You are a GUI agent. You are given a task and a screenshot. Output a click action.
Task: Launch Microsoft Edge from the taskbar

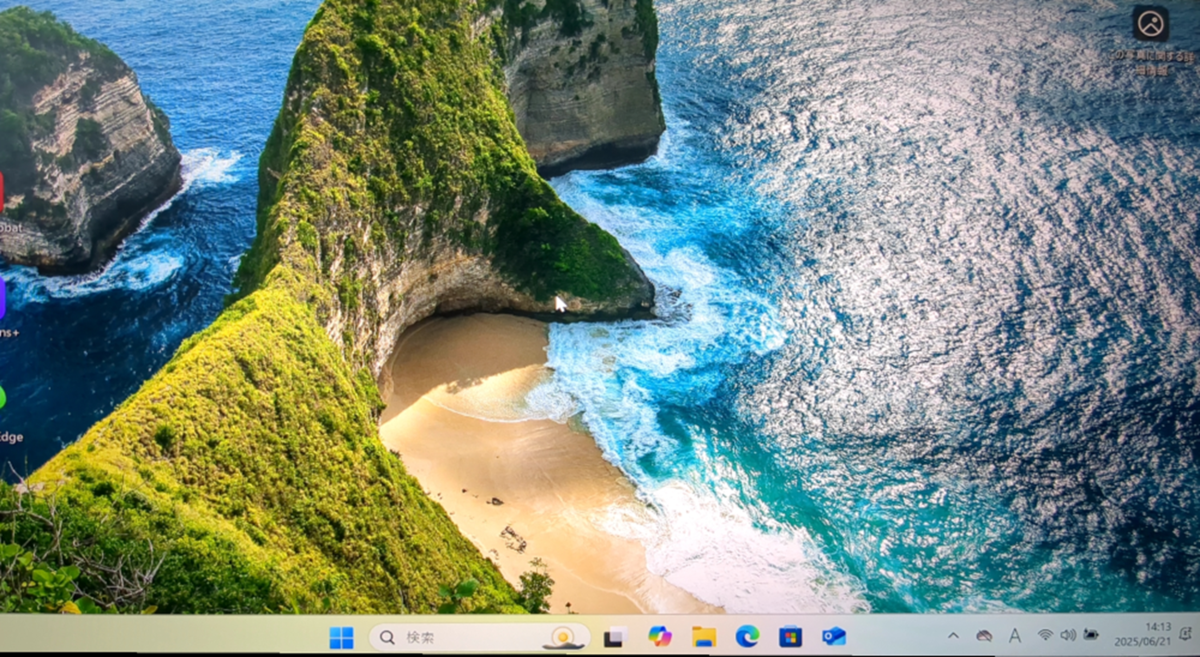(x=747, y=636)
